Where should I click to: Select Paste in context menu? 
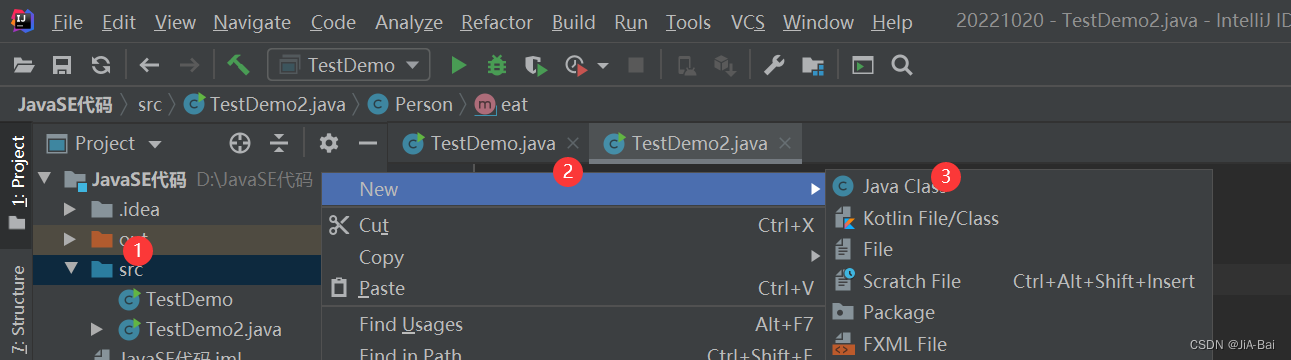pyautogui.click(x=573, y=289)
